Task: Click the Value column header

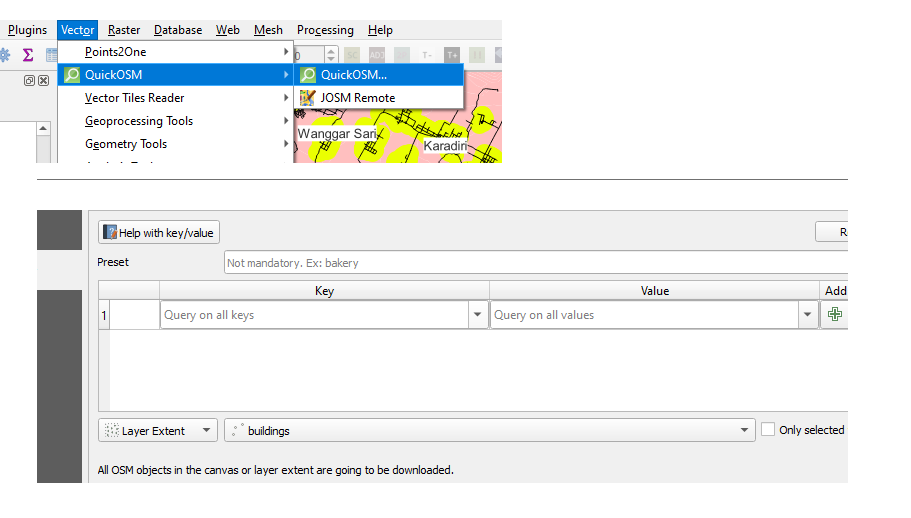Action: [655, 290]
